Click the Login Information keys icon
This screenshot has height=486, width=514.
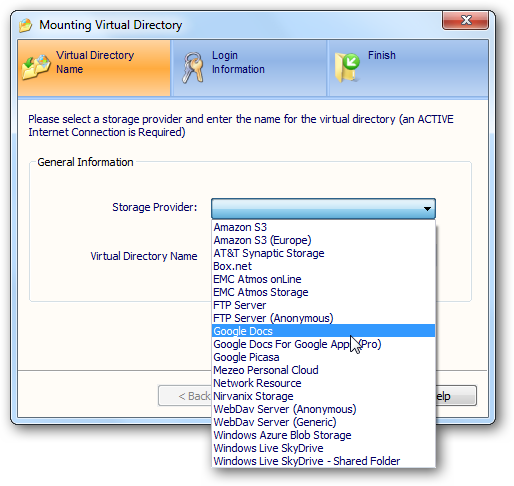193,68
